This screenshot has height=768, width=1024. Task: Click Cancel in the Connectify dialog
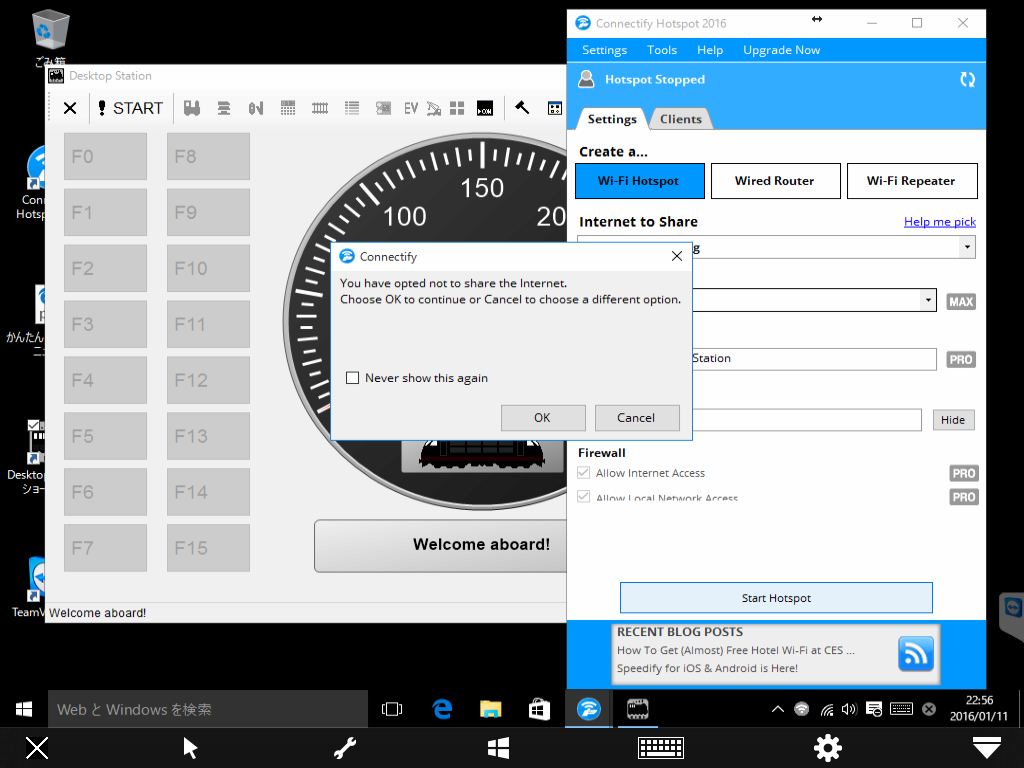tap(637, 417)
